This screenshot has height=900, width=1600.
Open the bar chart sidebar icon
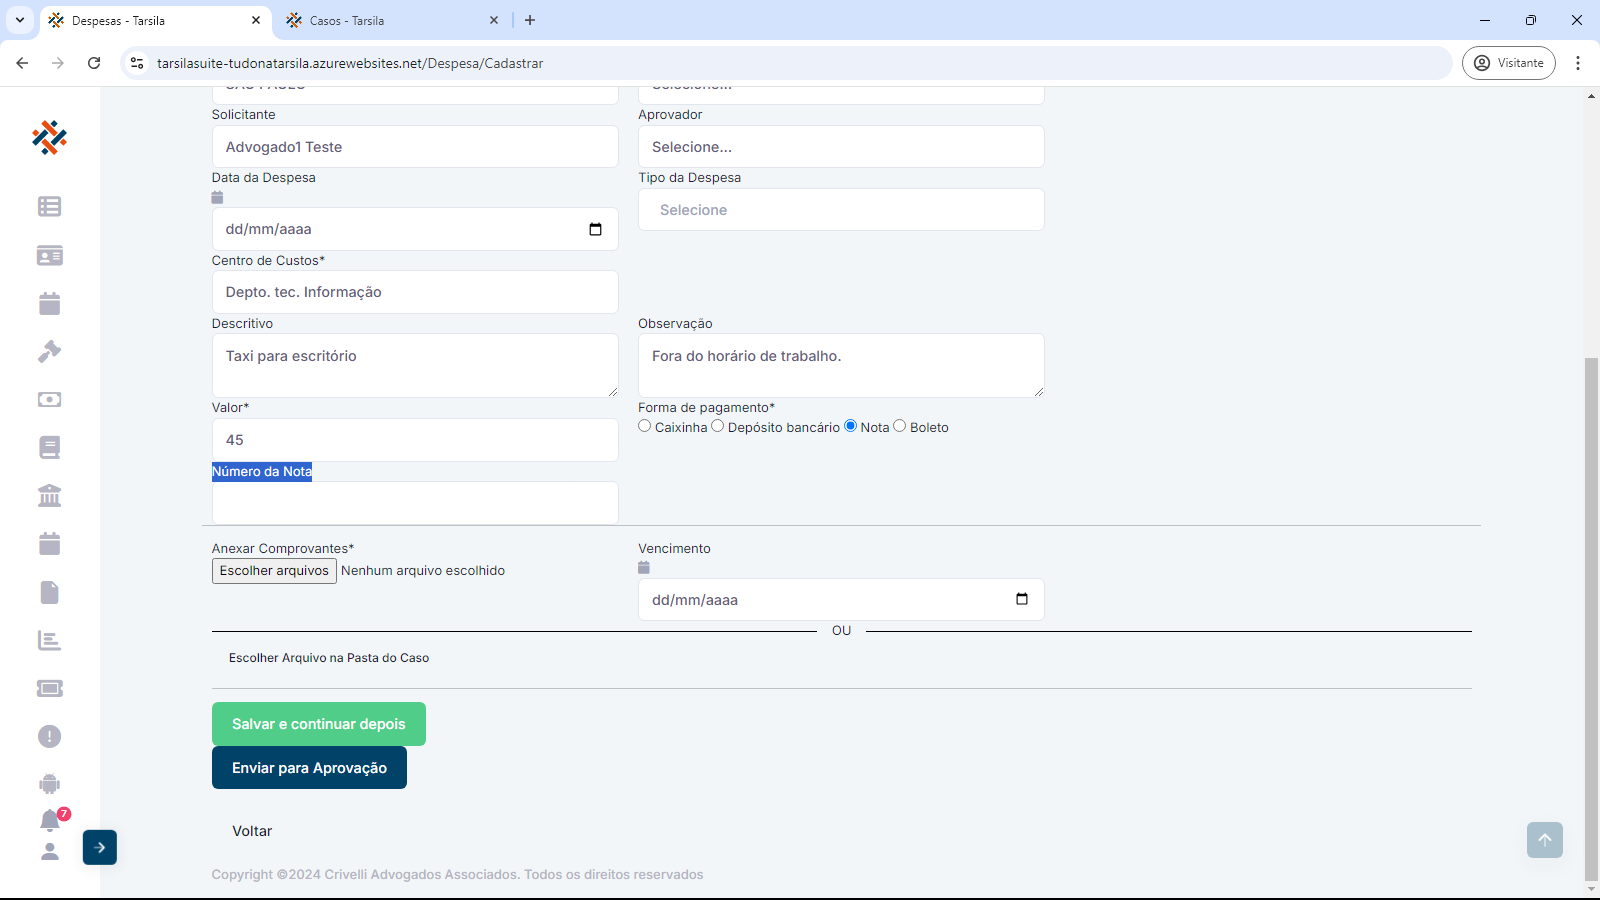(49, 640)
